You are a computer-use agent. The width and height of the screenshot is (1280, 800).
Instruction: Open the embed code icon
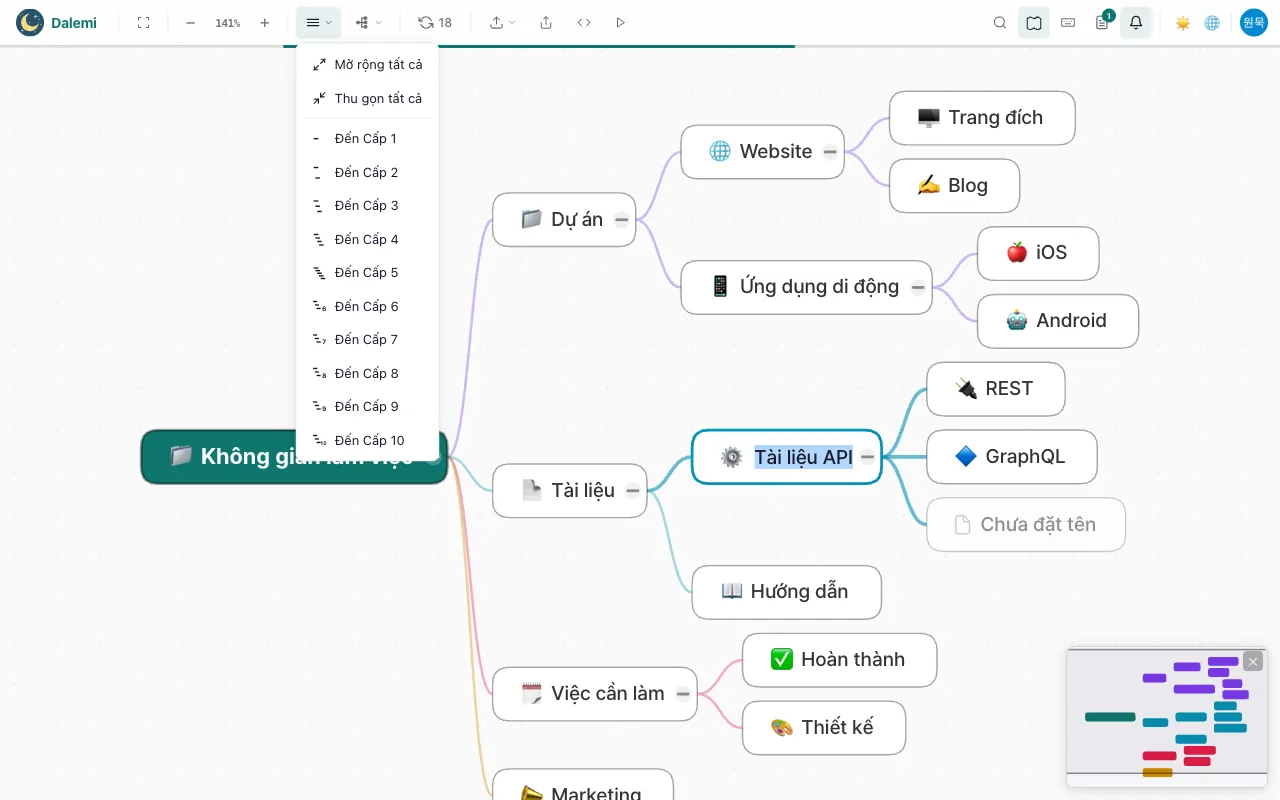click(584, 22)
